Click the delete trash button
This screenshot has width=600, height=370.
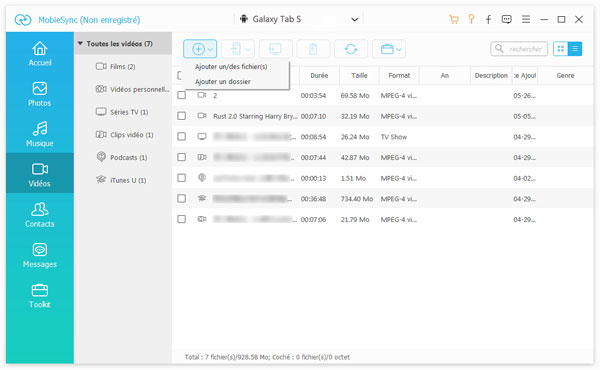click(313, 49)
